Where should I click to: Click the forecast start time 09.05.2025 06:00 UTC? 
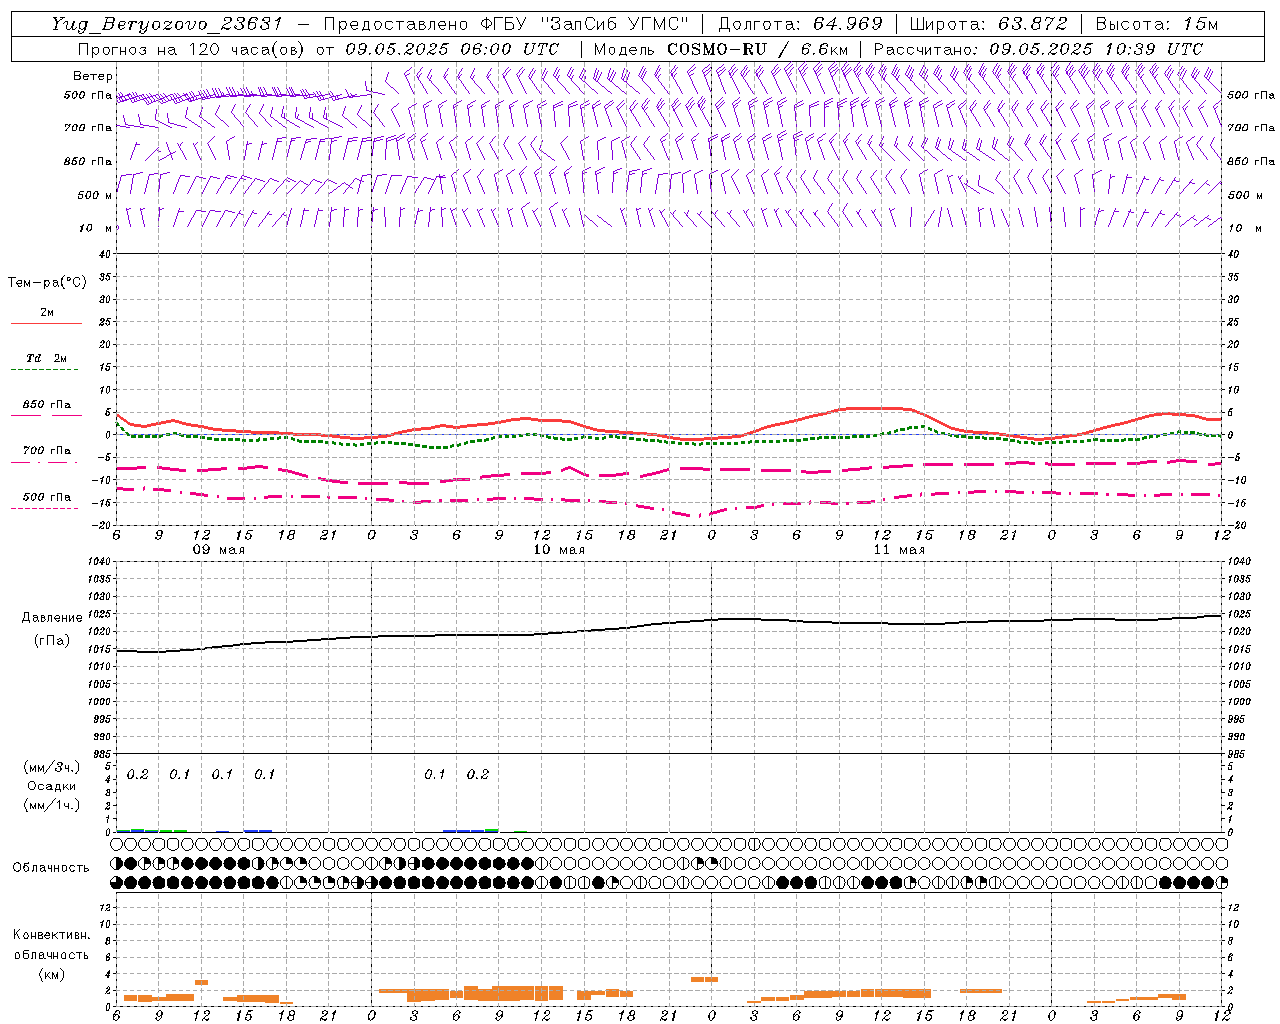click(x=452, y=49)
